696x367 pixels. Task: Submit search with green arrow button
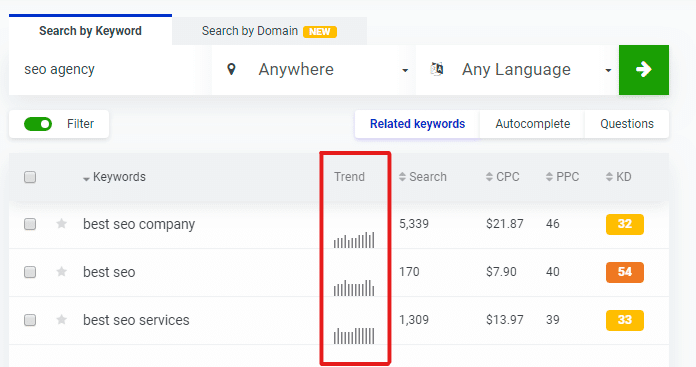(x=644, y=70)
